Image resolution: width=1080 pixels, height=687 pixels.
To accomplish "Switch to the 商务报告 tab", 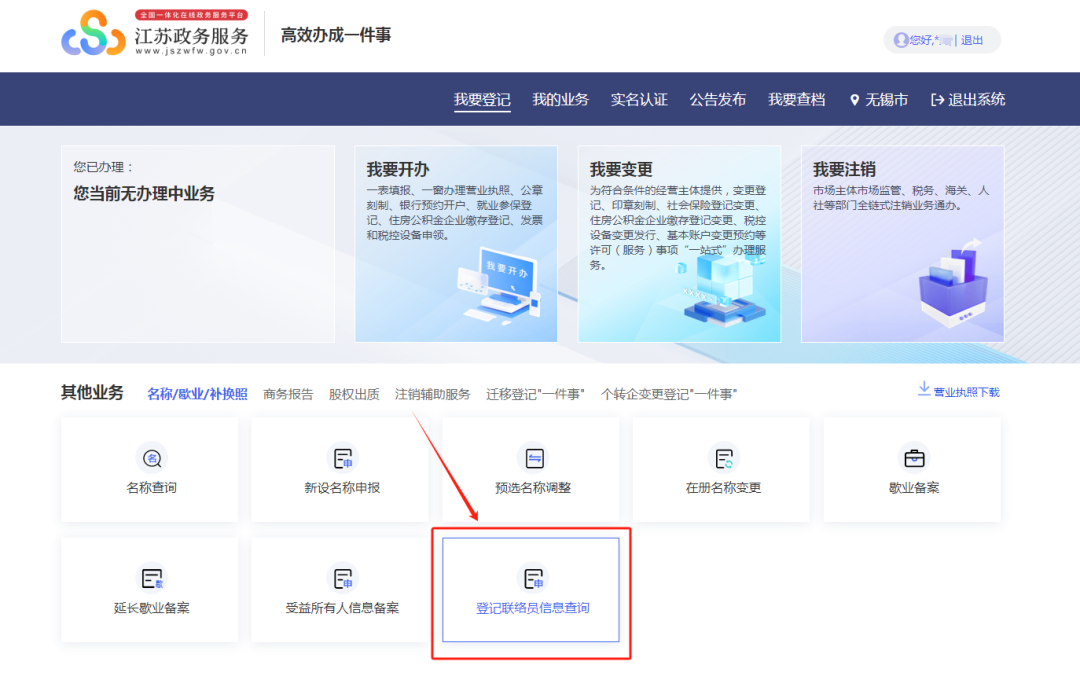I will click(288, 394).
